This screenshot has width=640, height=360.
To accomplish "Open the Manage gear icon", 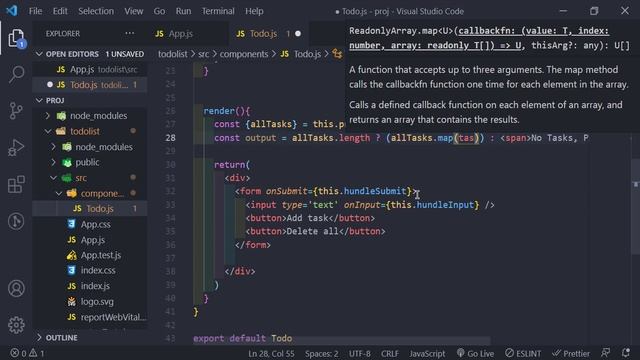I will (16, 325).
